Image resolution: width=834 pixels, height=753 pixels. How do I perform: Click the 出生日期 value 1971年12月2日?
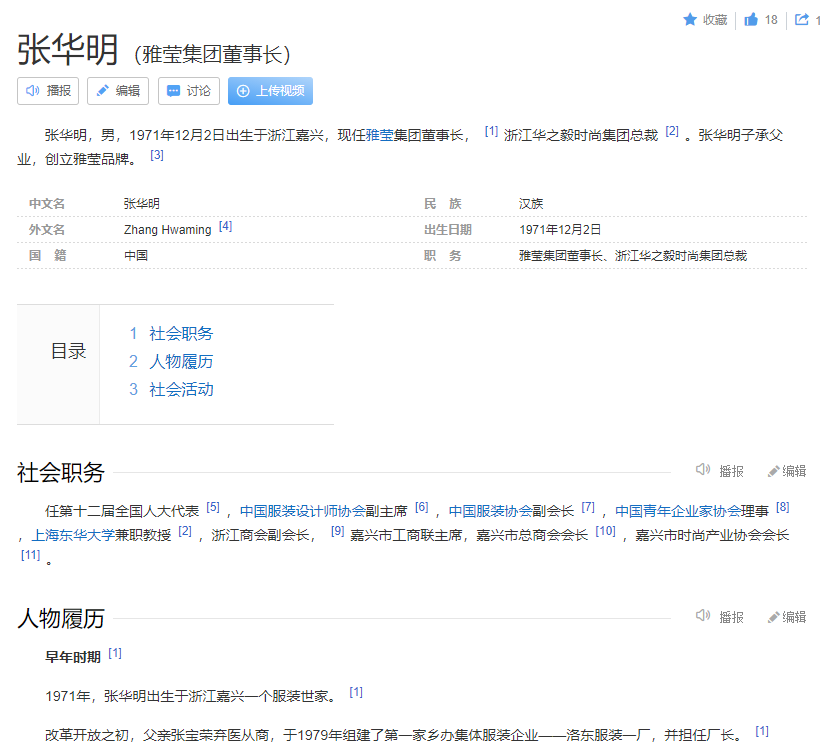coord(560,230)
